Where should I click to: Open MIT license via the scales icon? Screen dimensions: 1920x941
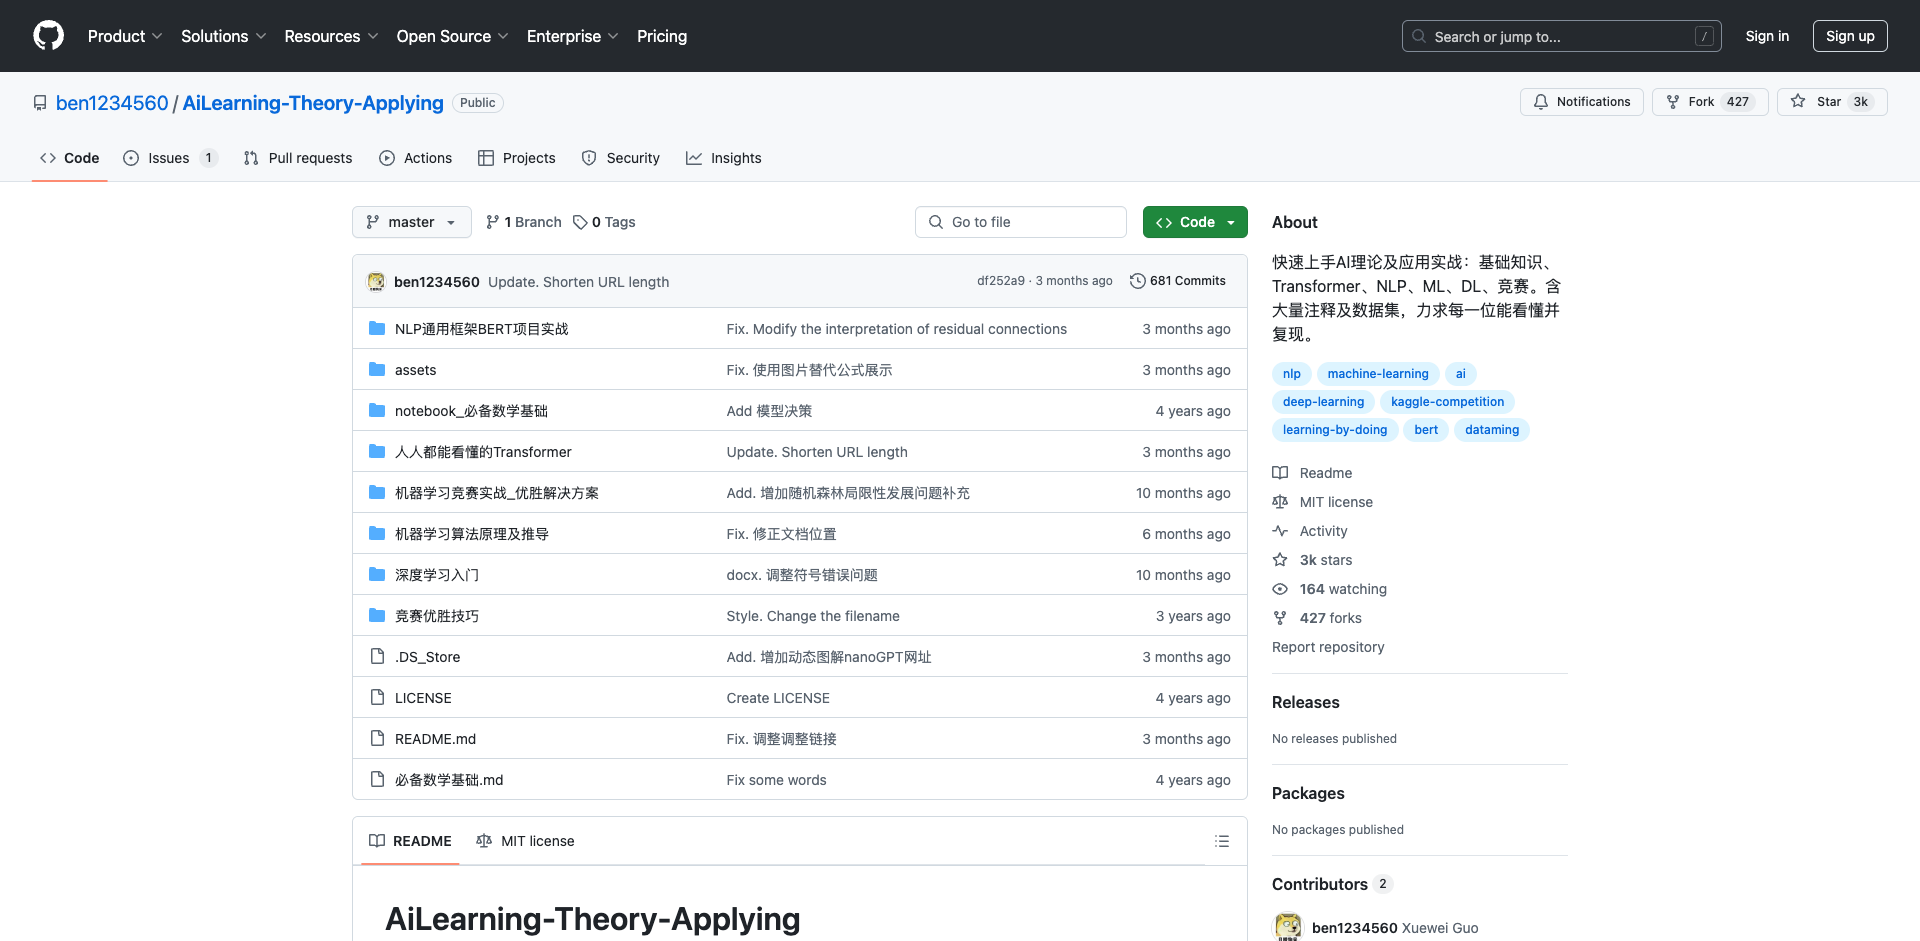tap(1281, 501)
